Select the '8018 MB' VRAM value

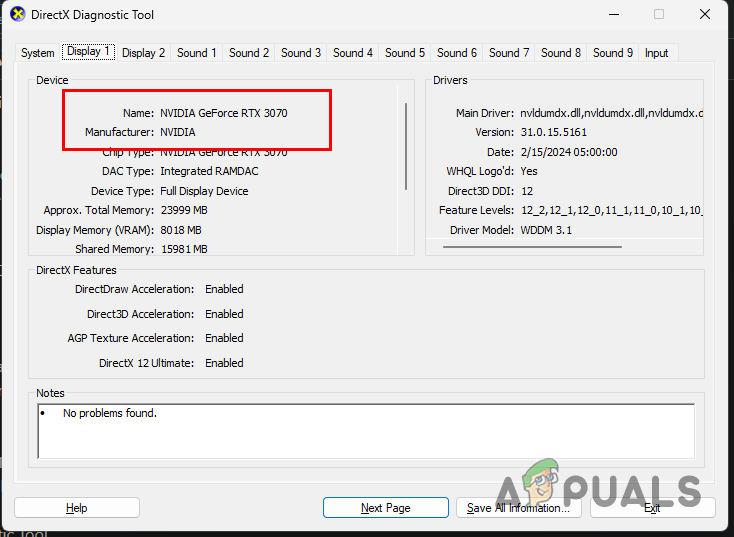coord(181,230)
